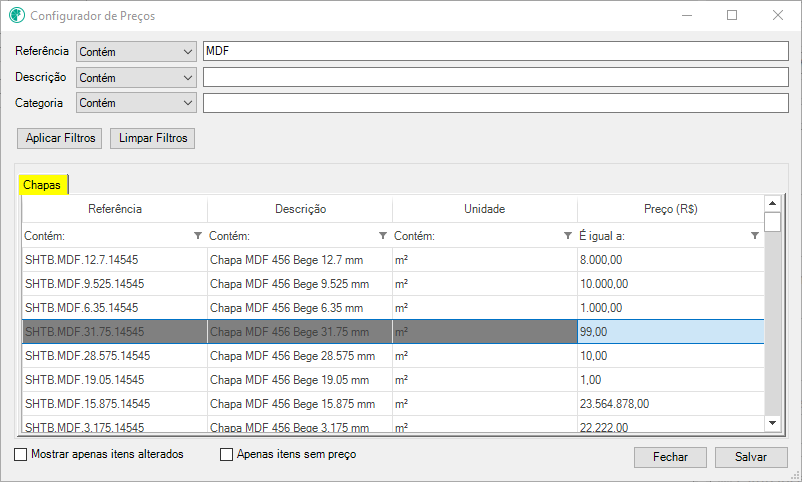Click the table vertical scrollbar thumb
This screenshot has width=802, height=482.
point(772,222)
